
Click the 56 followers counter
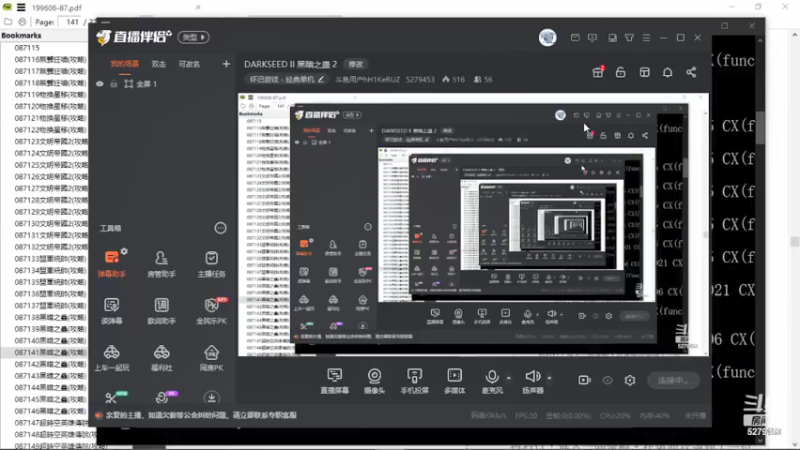click(483, 80)
